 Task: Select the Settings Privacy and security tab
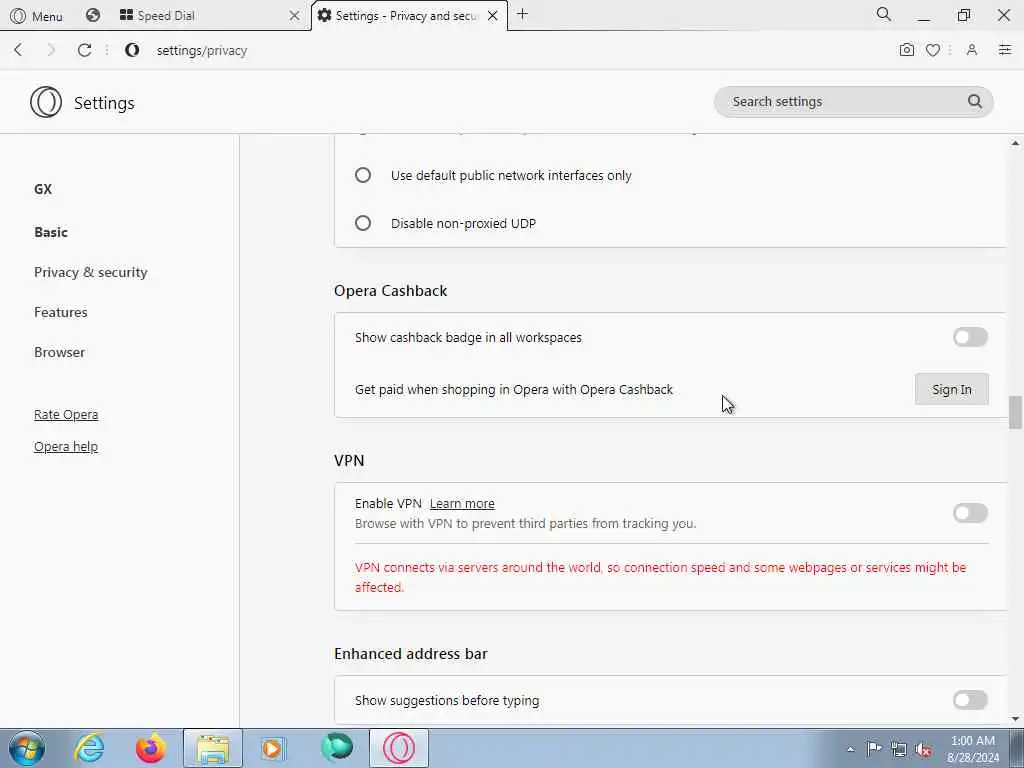click(x=405, y=16)
